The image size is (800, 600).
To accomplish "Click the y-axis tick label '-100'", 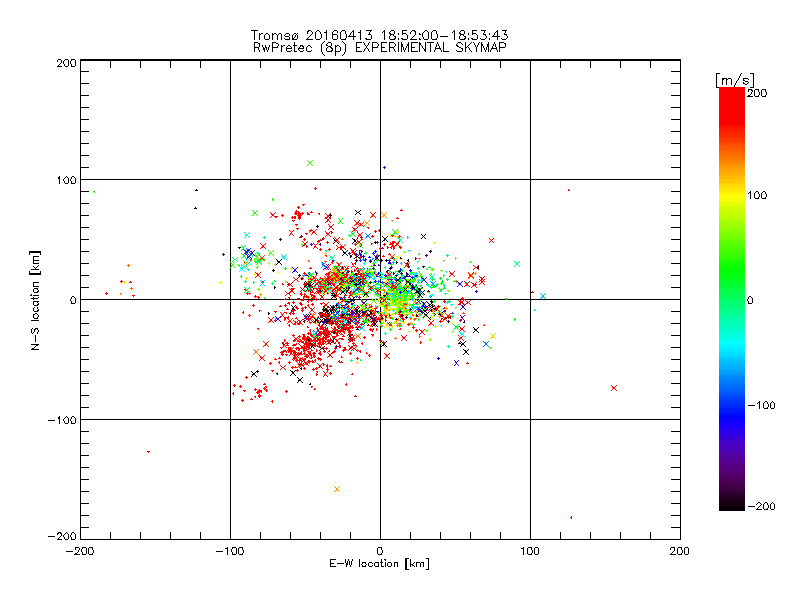I will 62,420.
